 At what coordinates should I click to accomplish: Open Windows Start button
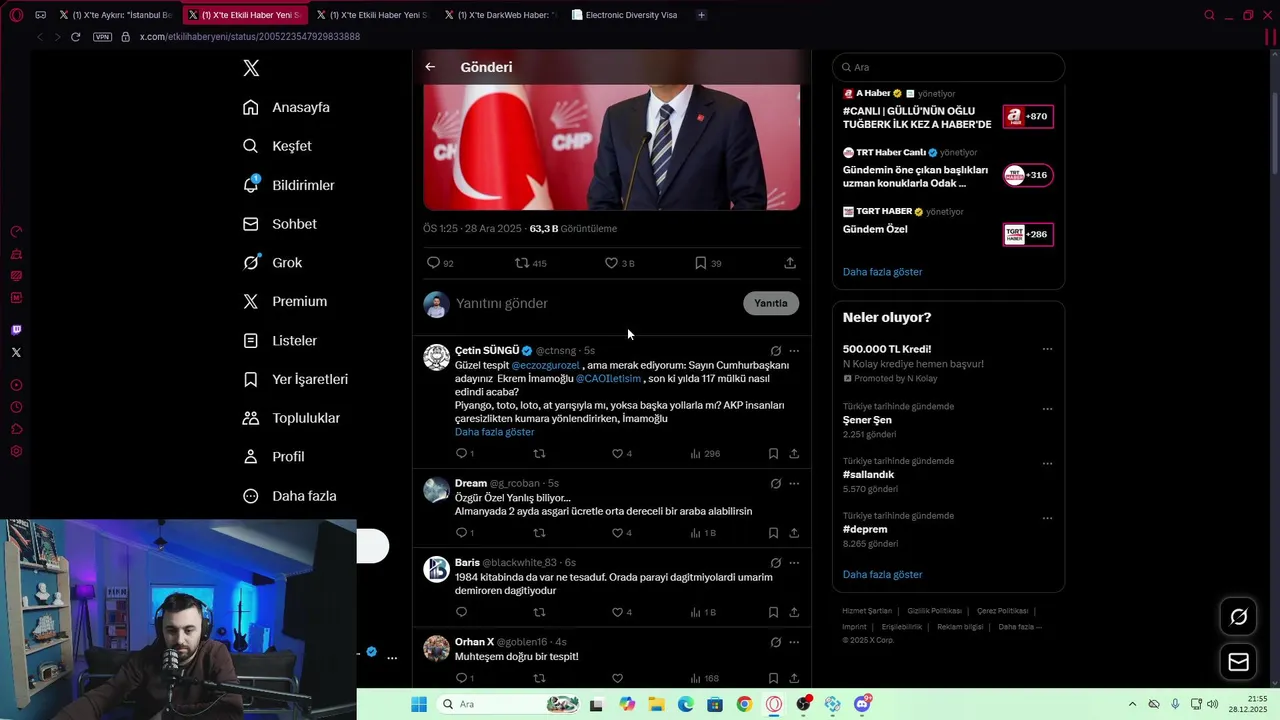419,704
